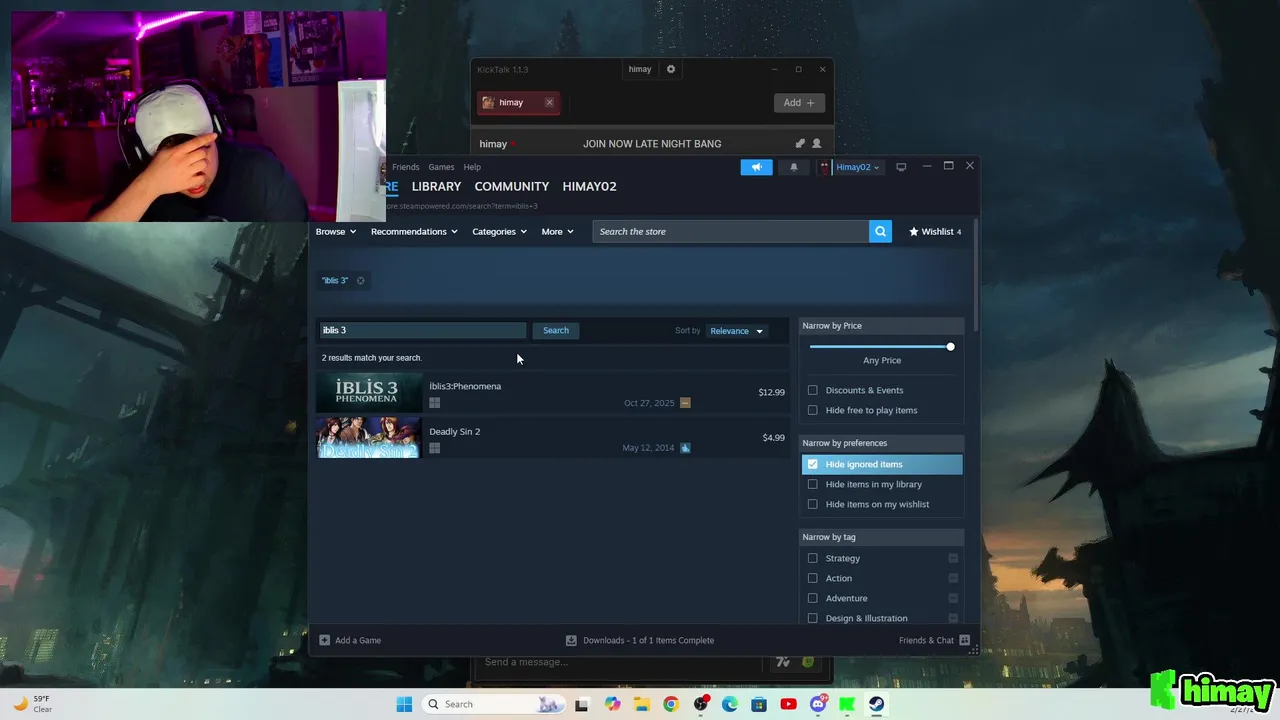Open Discord from the taskbar
The height and width of the screenshot is (720, 1280).
pos(818,704)
